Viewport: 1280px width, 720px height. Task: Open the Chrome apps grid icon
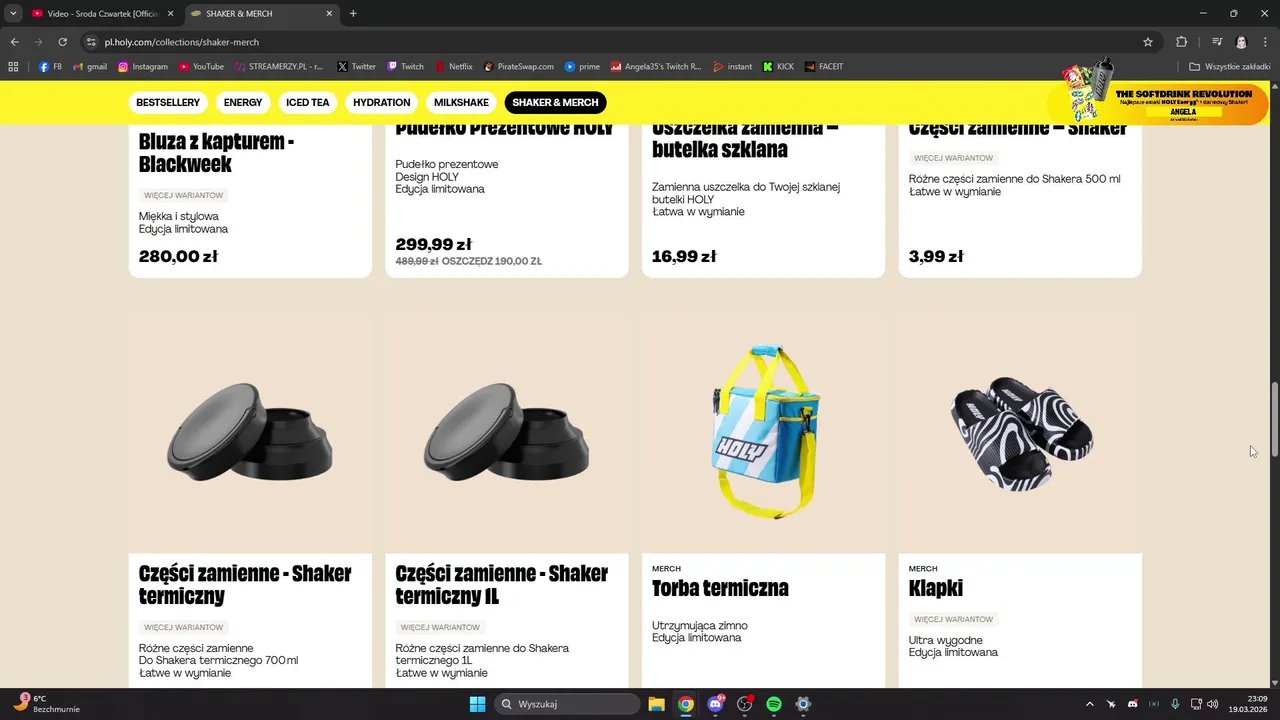[13, 67]
